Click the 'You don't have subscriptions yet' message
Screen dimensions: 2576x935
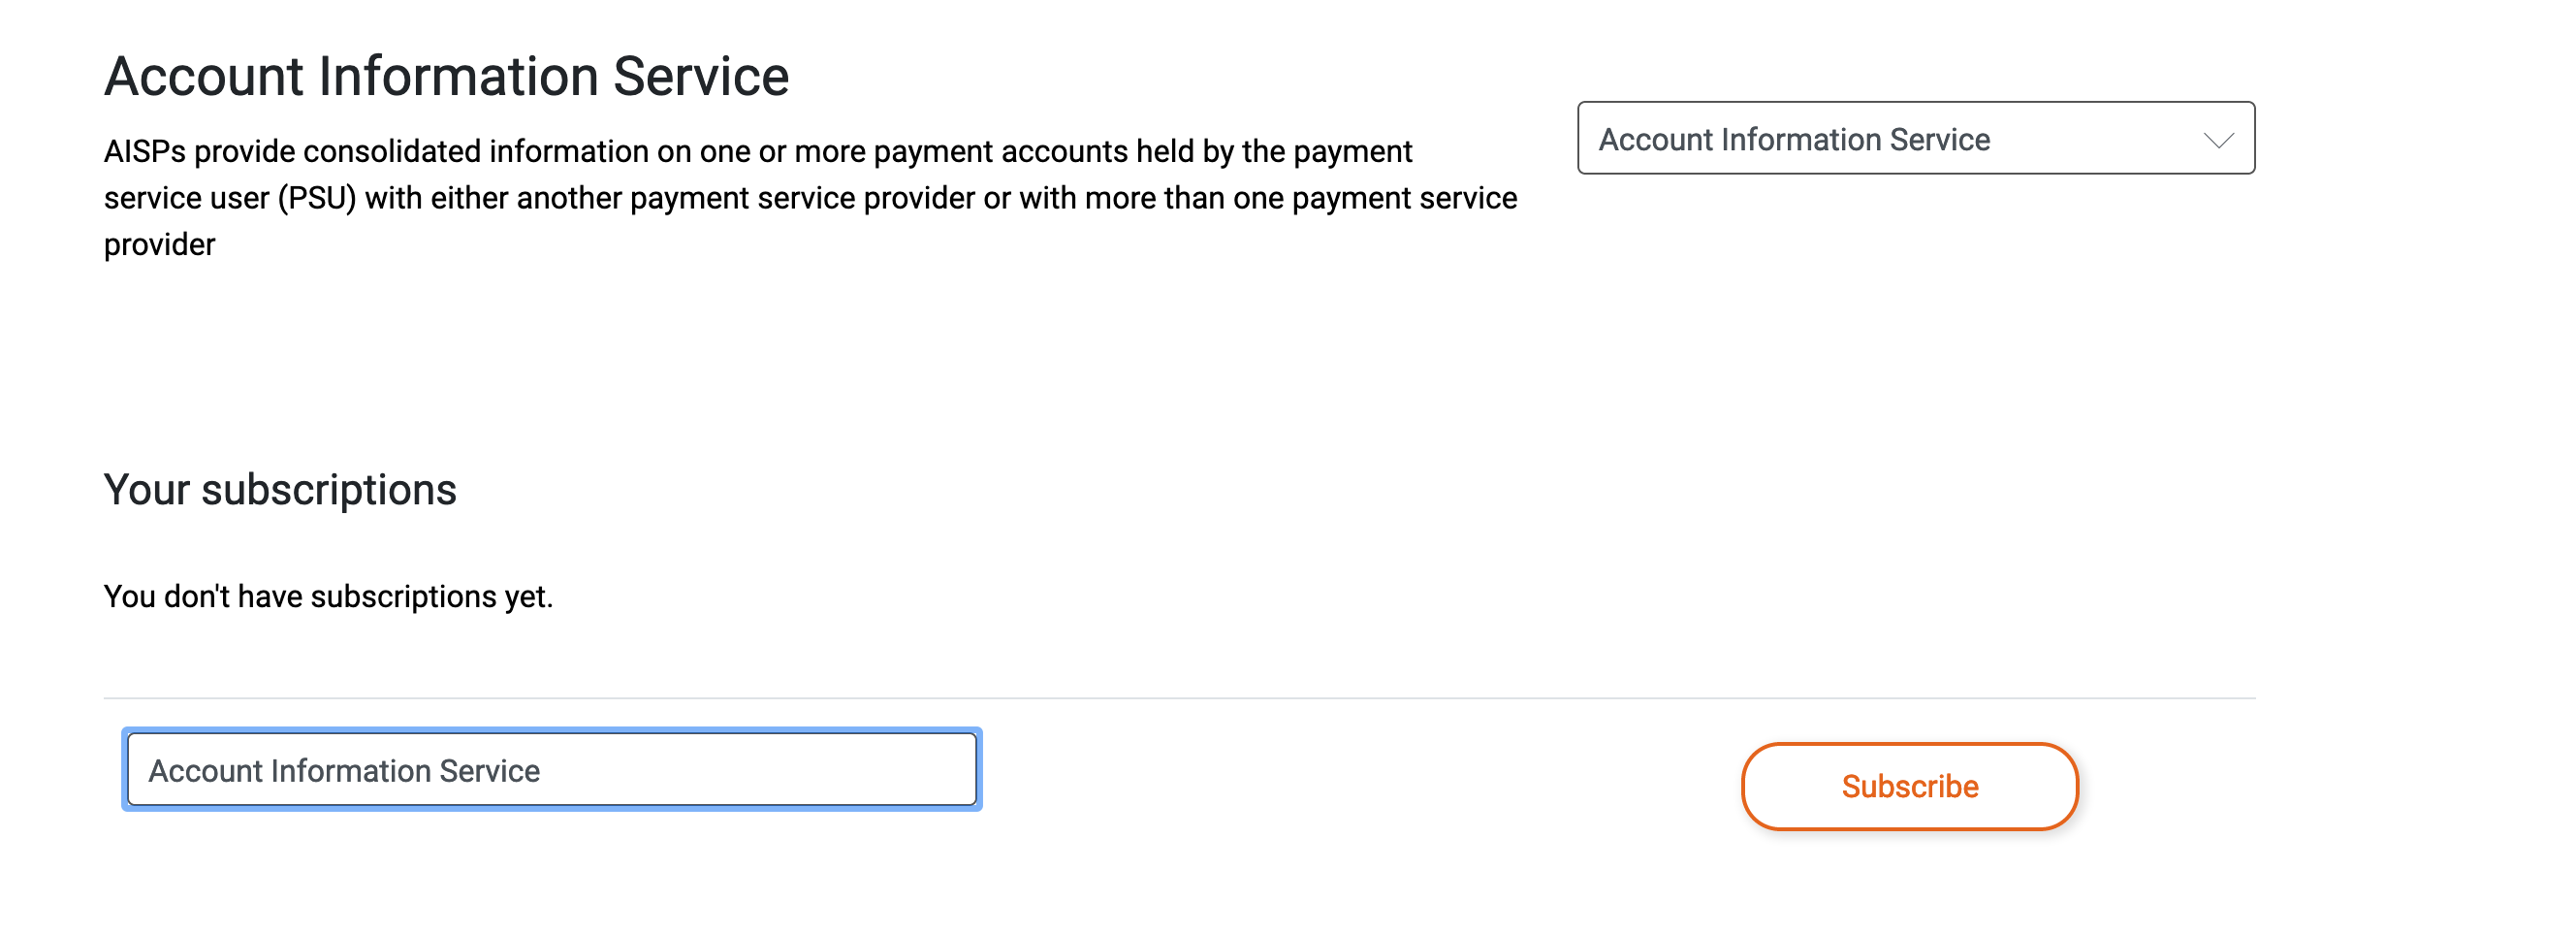click(328, 597)
